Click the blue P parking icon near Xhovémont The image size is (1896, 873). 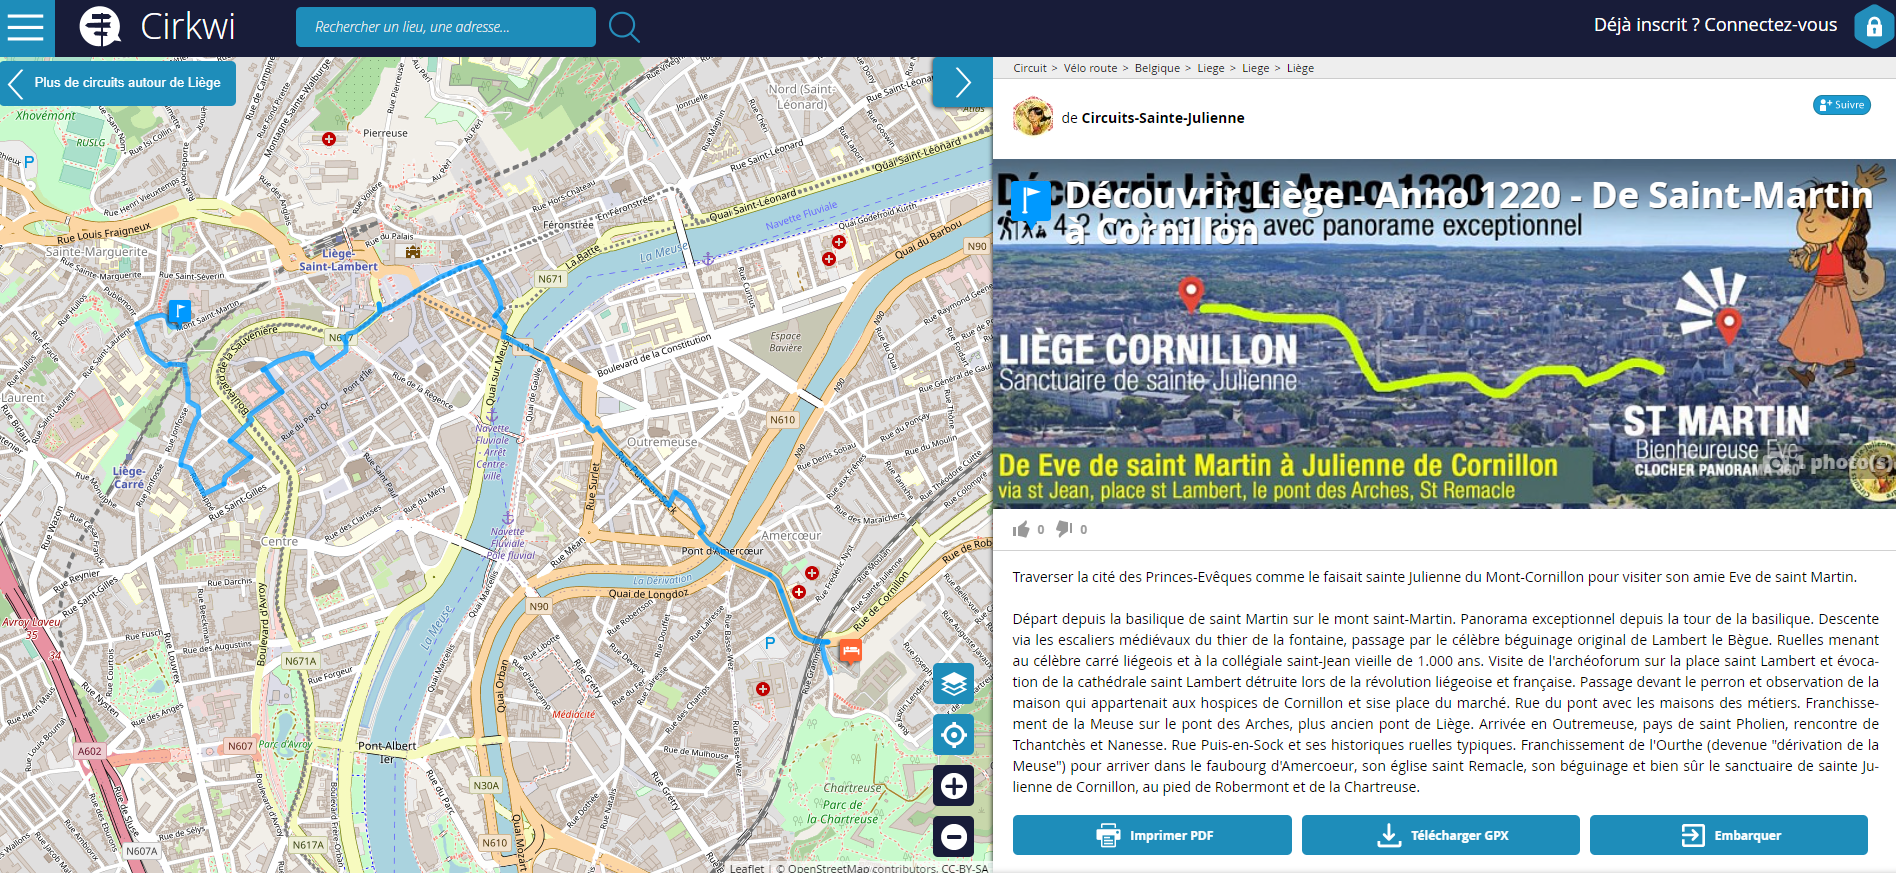coord(29,161)
